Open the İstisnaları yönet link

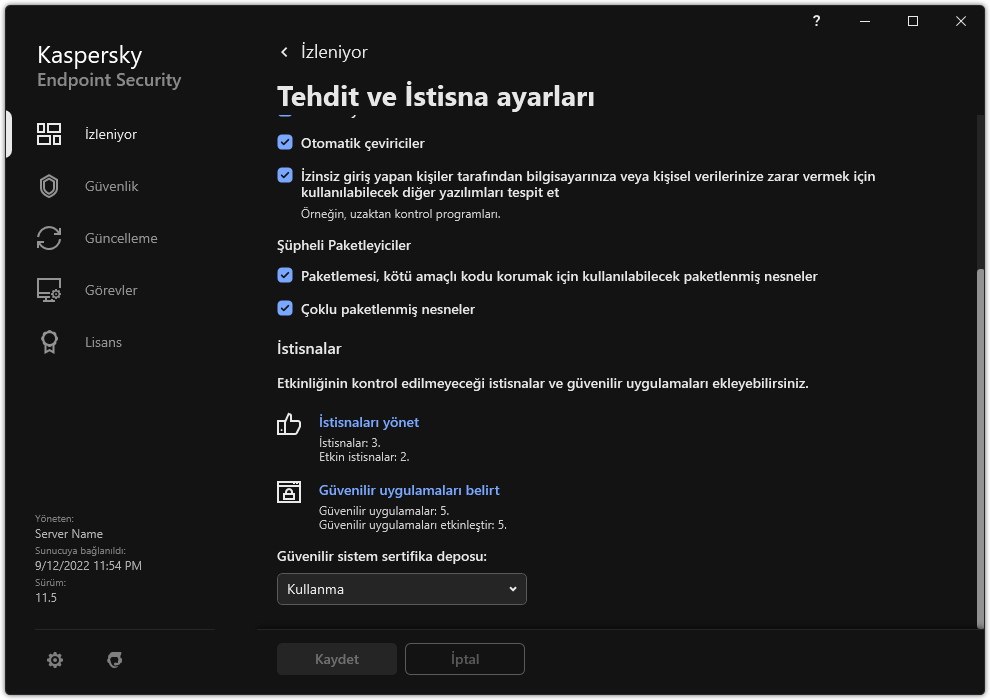point(368,422)
